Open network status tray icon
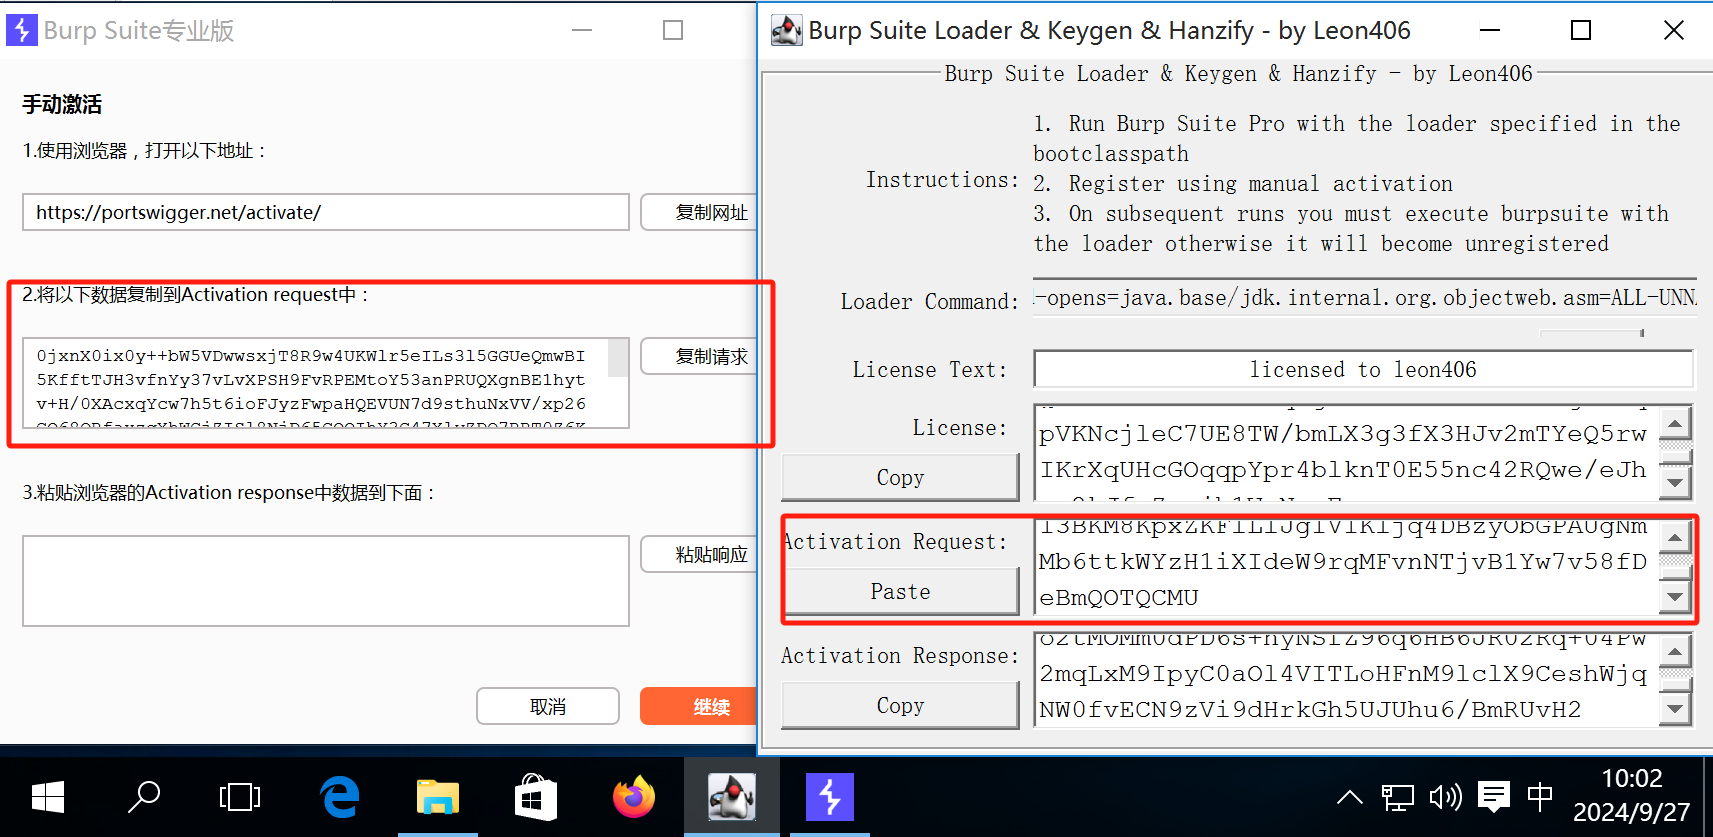 pyautogui.click(x=1397, y=797)
